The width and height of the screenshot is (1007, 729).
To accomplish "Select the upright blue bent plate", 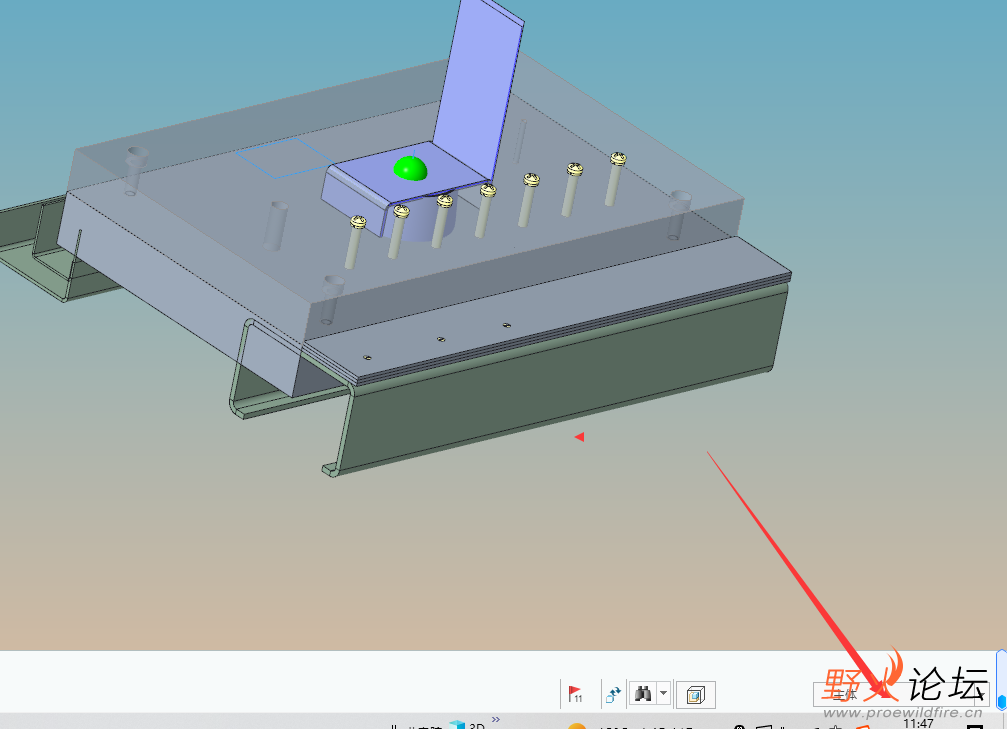I will click(x=478, y=90).
